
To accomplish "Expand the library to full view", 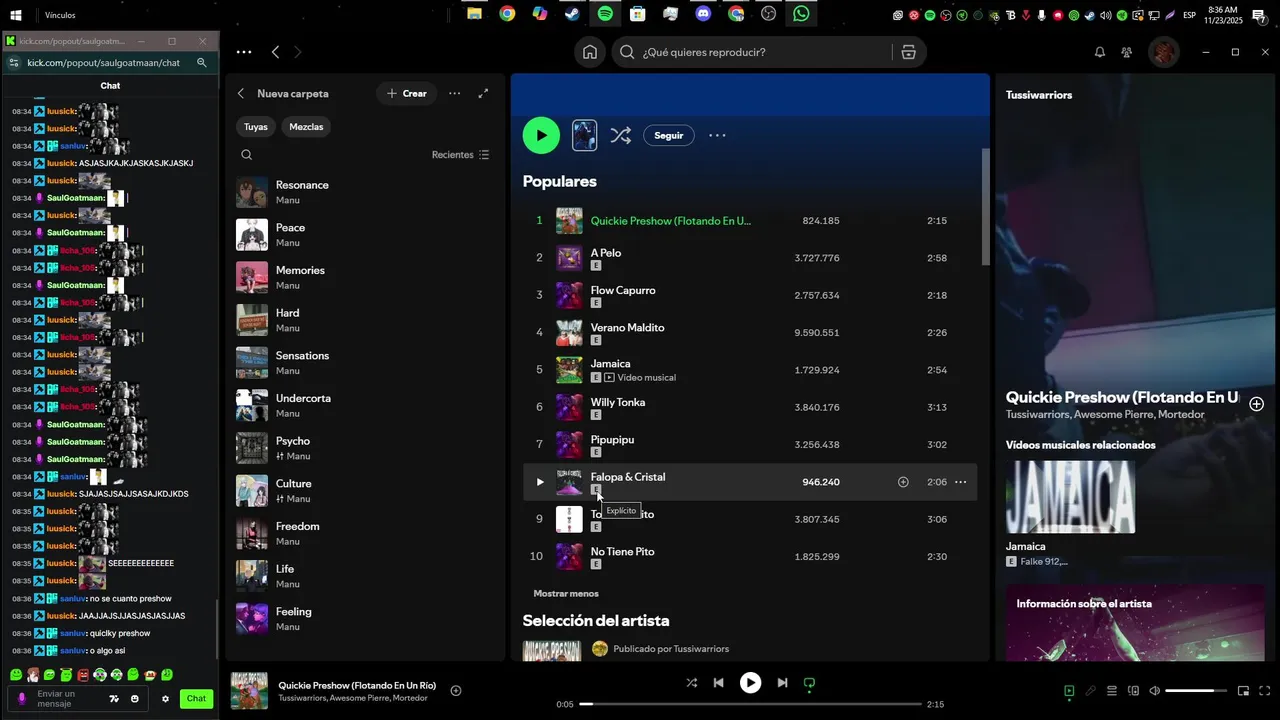I will click(x=484, y=93).
